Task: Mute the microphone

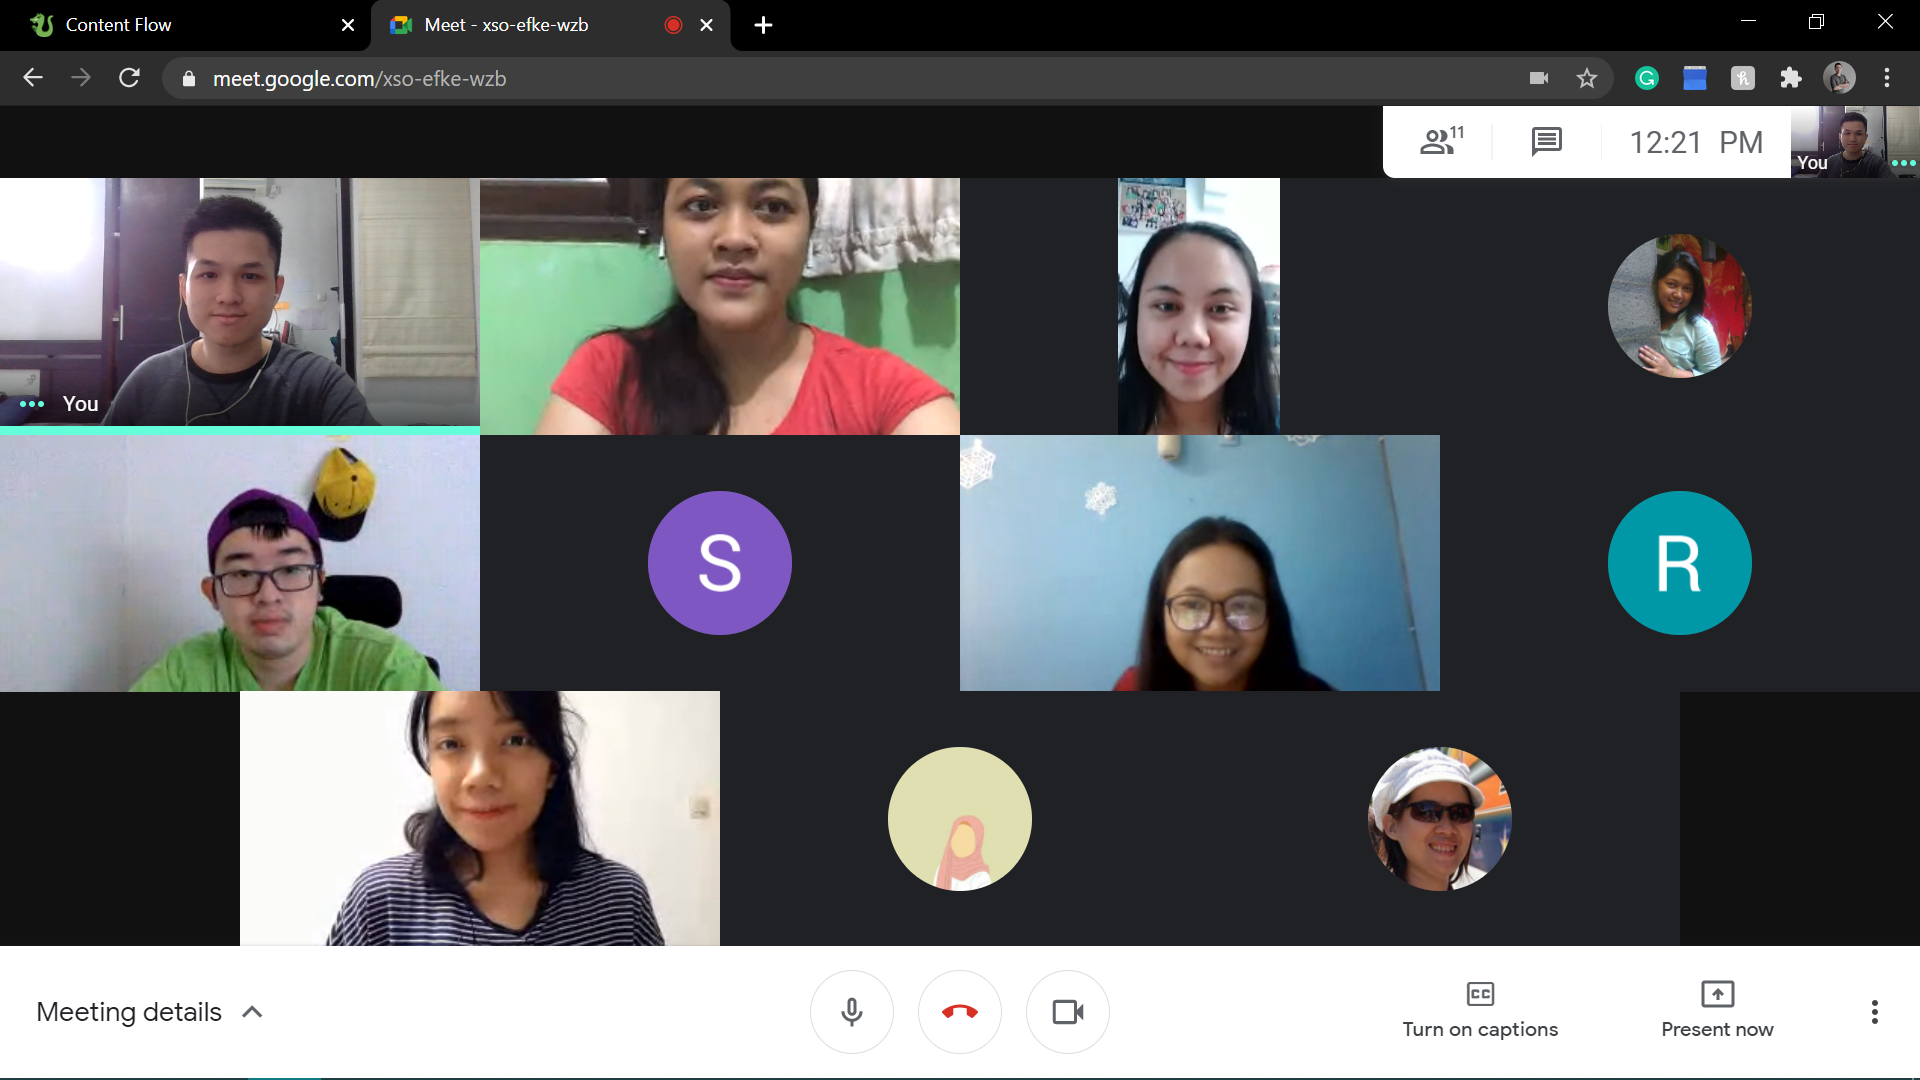Action: pyautogui.click(x=852, y=1012)
